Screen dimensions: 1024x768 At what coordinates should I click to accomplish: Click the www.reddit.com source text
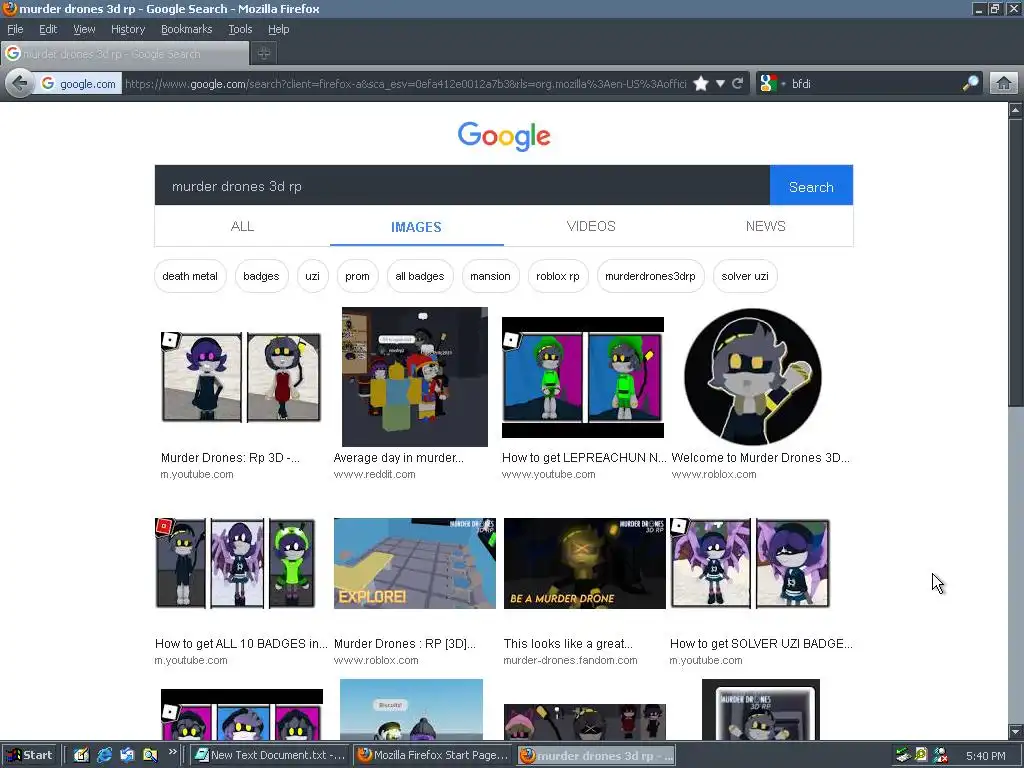(374, 474)
